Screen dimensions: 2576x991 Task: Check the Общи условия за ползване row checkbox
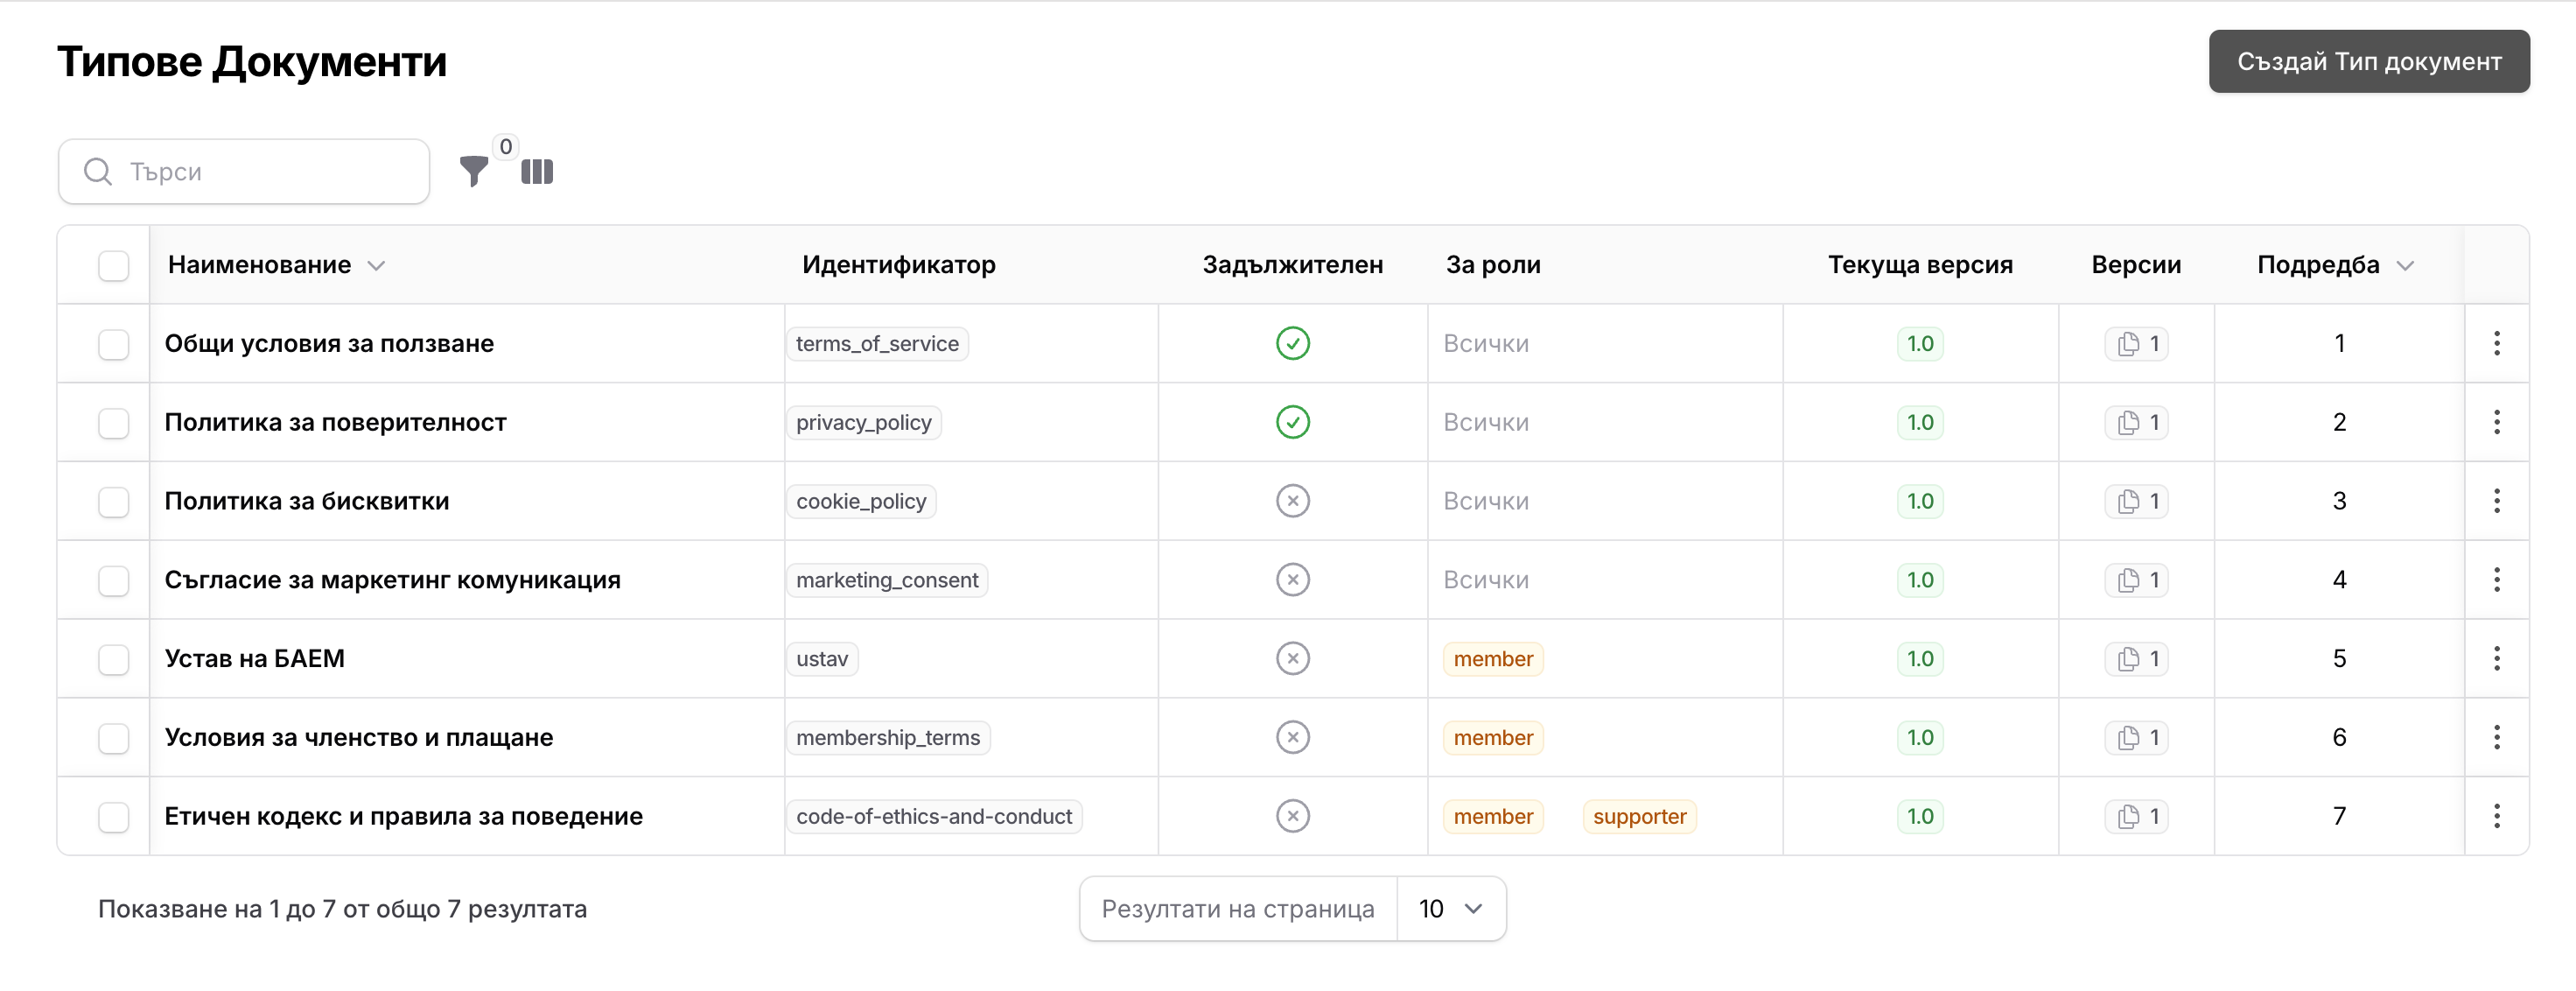pos(114,343)
